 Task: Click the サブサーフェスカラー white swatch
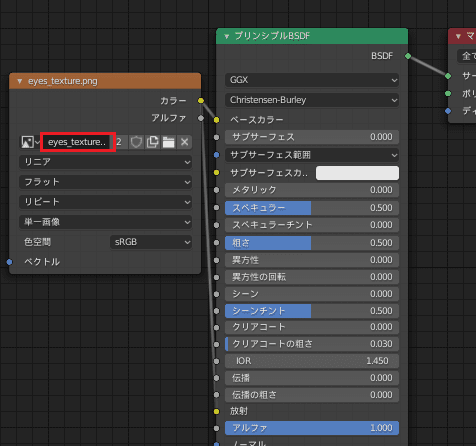tap(357, 173)
